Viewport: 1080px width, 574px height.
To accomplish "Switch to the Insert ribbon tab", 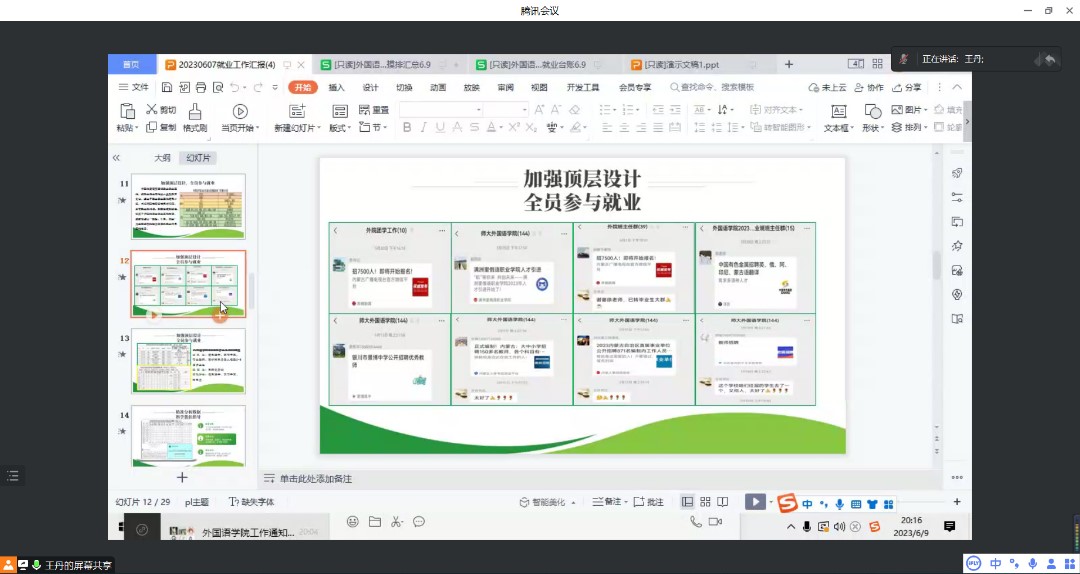I will point(336,88).
